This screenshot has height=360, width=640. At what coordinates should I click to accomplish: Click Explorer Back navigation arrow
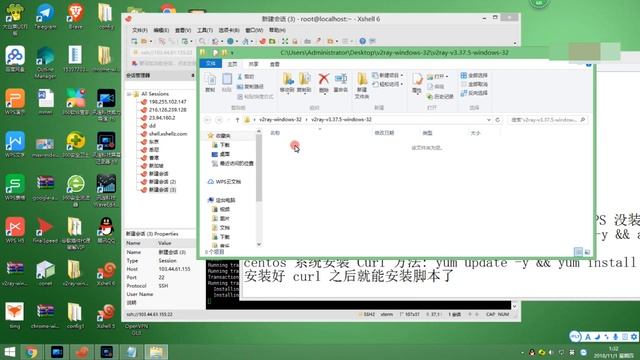point(207,120)
